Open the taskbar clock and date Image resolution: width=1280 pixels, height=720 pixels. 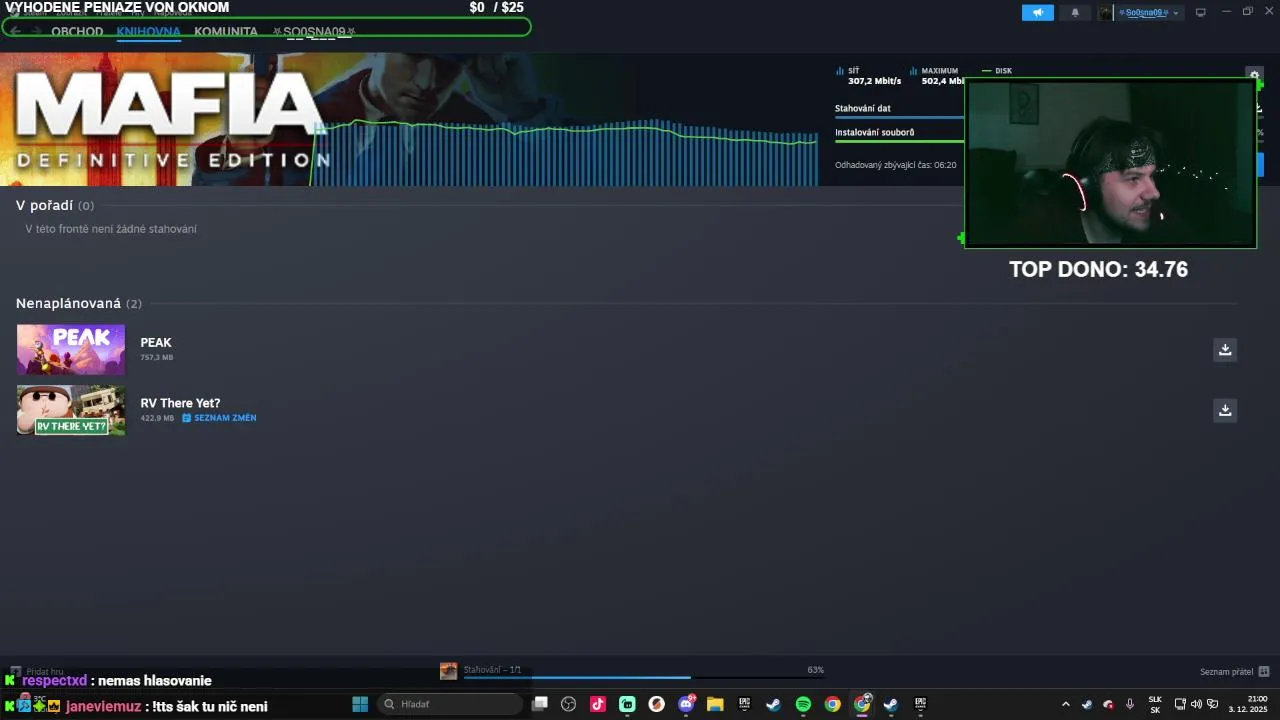click(1247, 704)
